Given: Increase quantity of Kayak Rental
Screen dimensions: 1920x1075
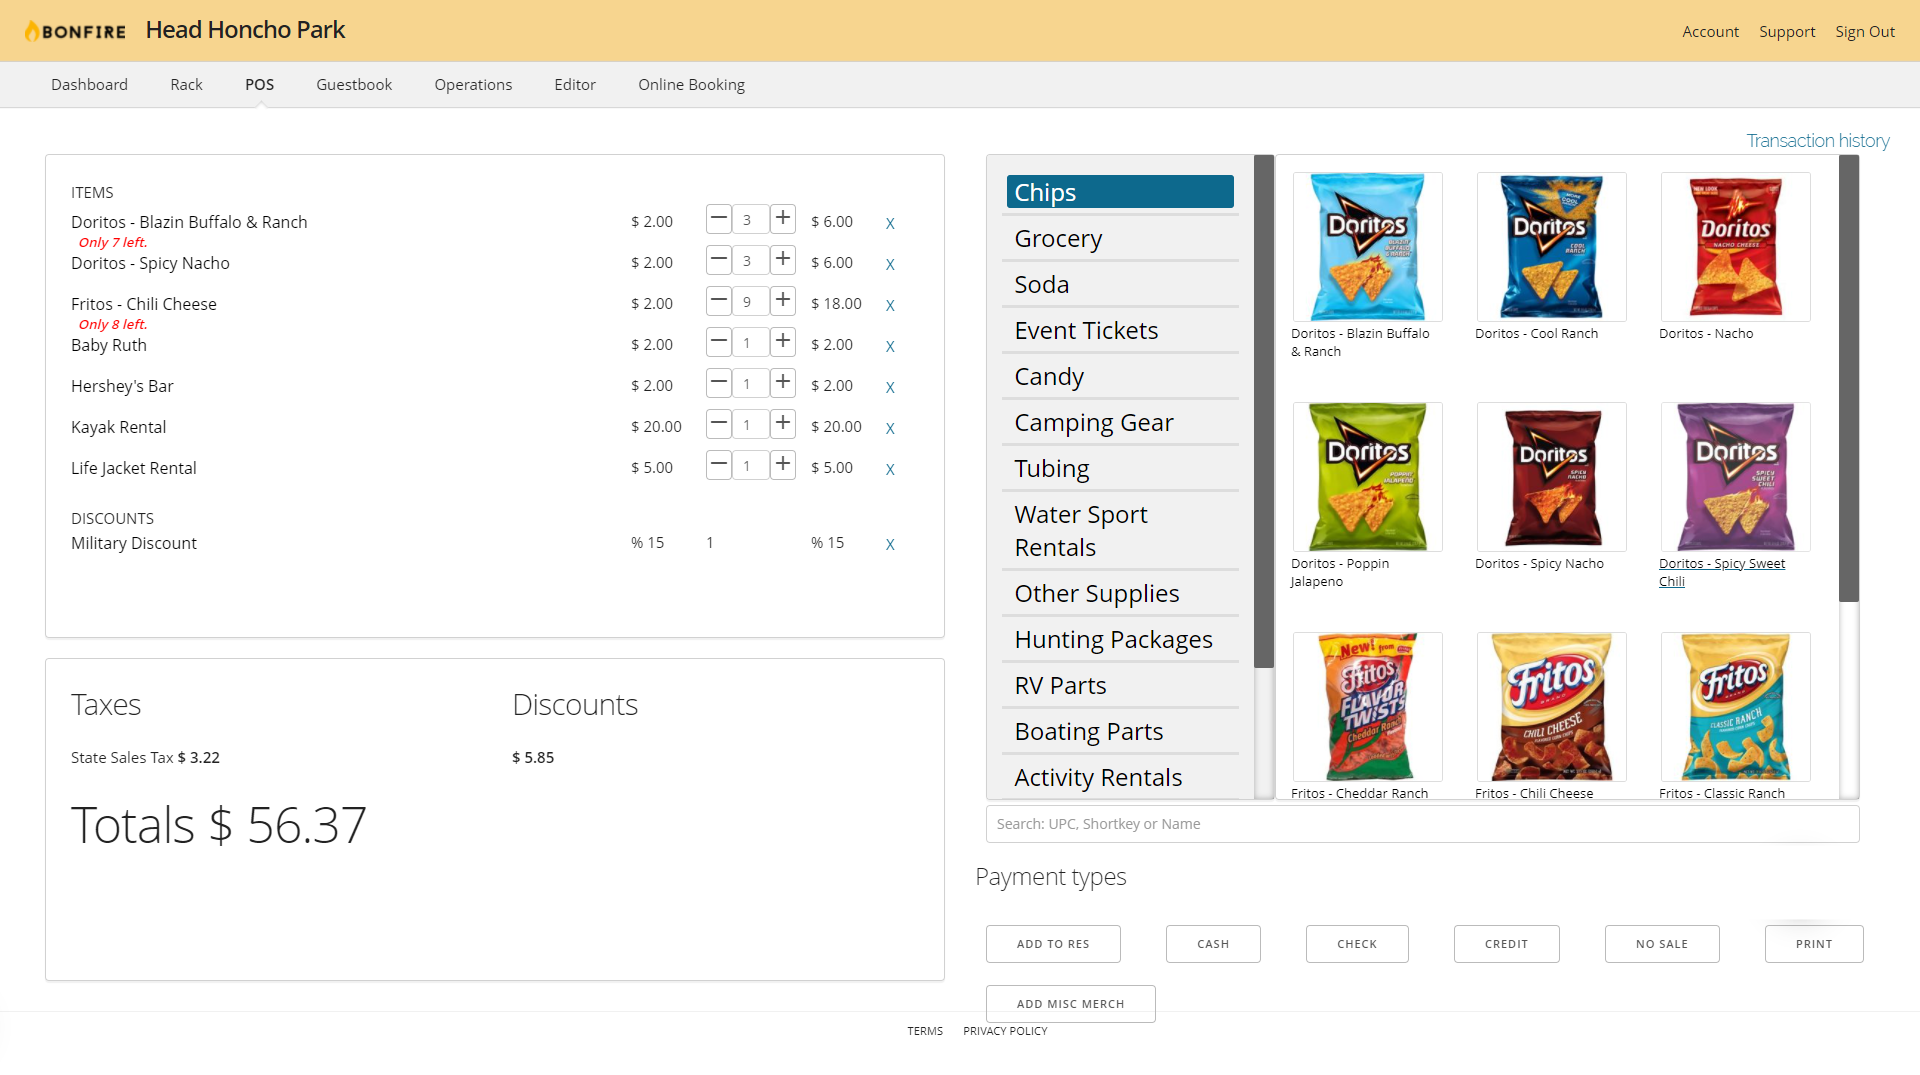Looking at the screenshot, I should coord(783,423).
